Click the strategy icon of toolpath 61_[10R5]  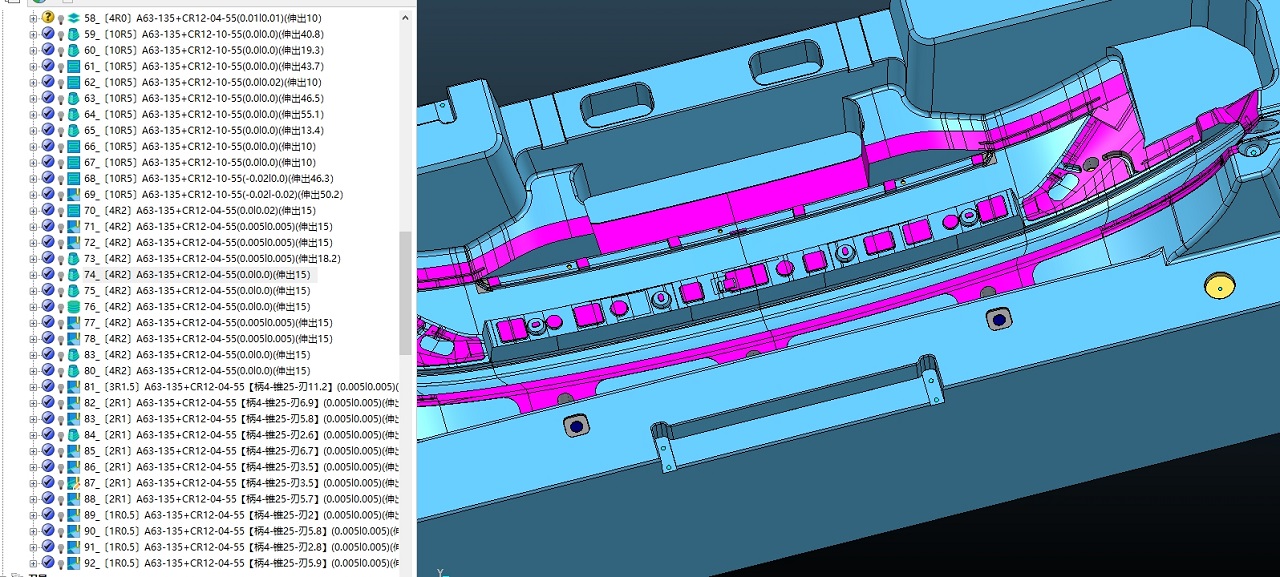point(73,66)
